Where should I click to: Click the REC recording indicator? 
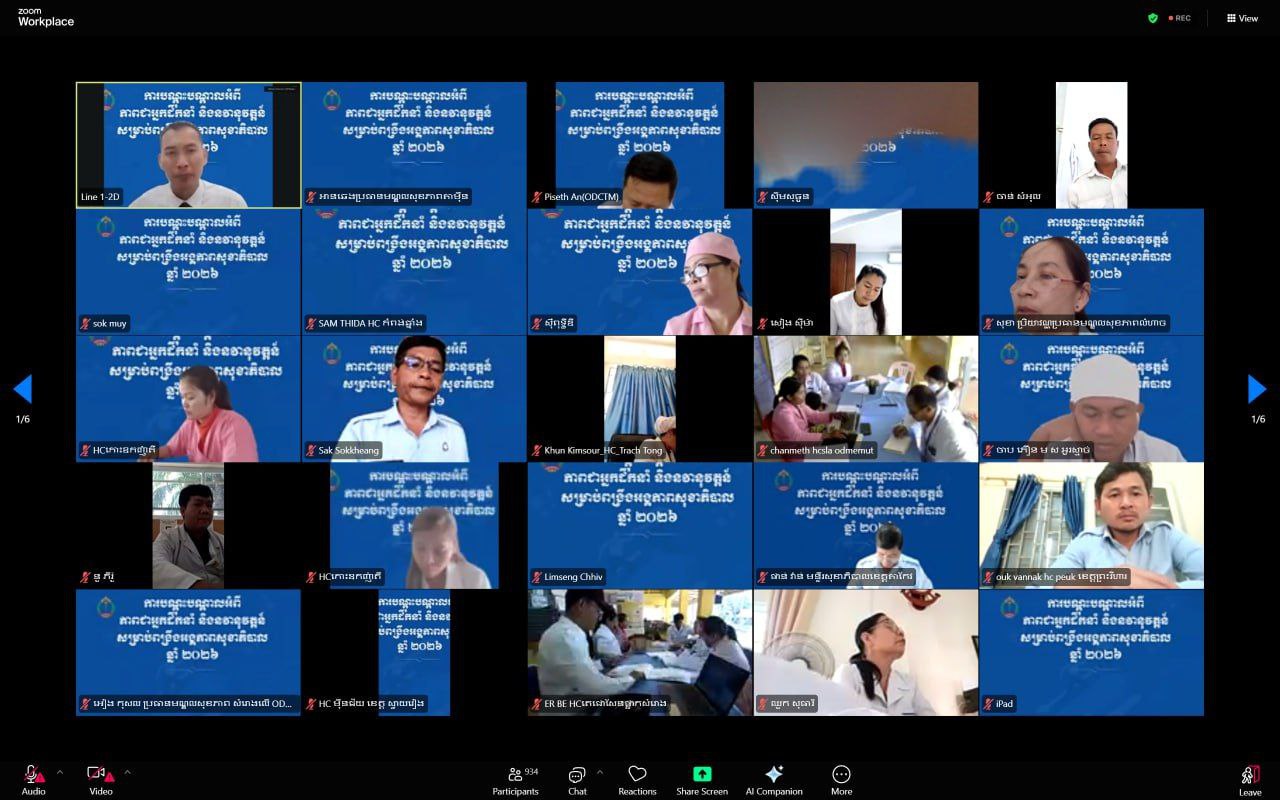tap(1180, 18)
